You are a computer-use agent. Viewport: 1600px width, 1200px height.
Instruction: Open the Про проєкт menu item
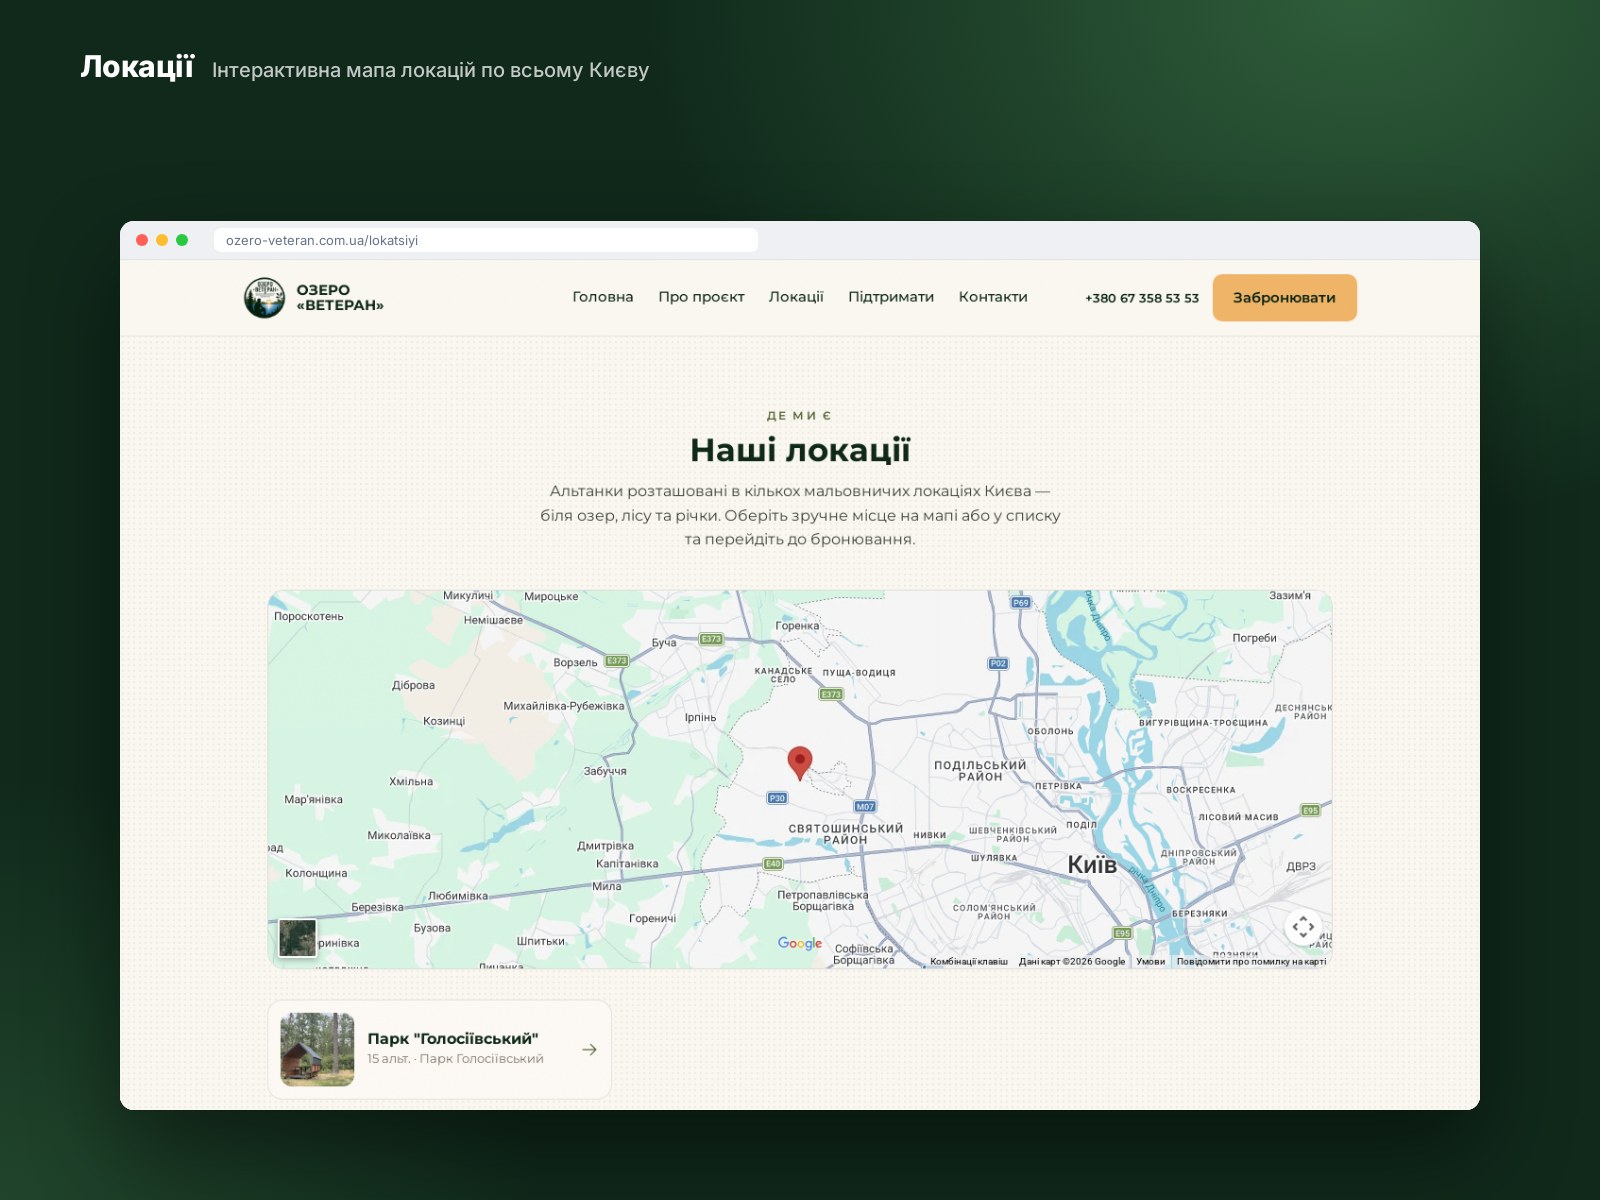point(701,297)
